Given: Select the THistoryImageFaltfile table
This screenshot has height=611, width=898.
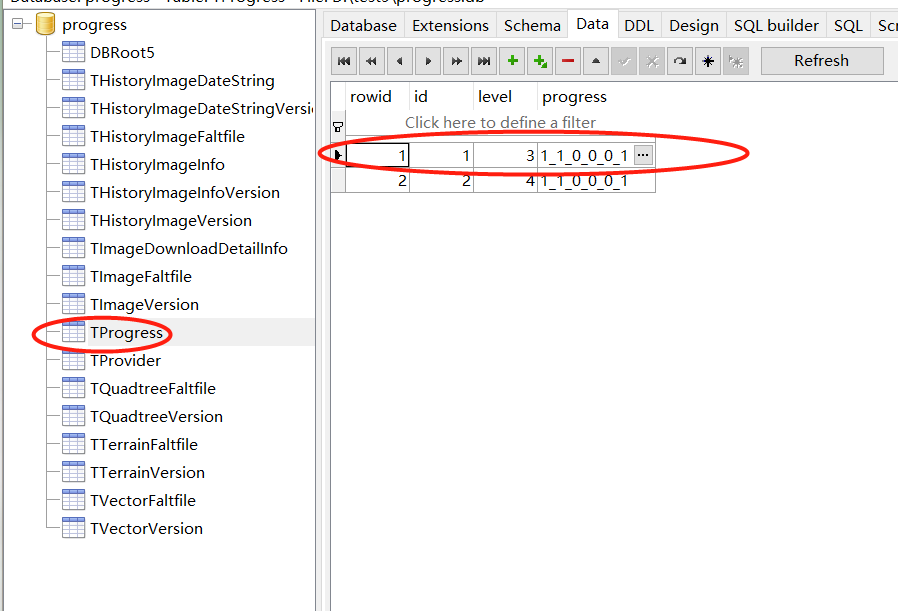Looking at the screenshot, I should point(167,137).
